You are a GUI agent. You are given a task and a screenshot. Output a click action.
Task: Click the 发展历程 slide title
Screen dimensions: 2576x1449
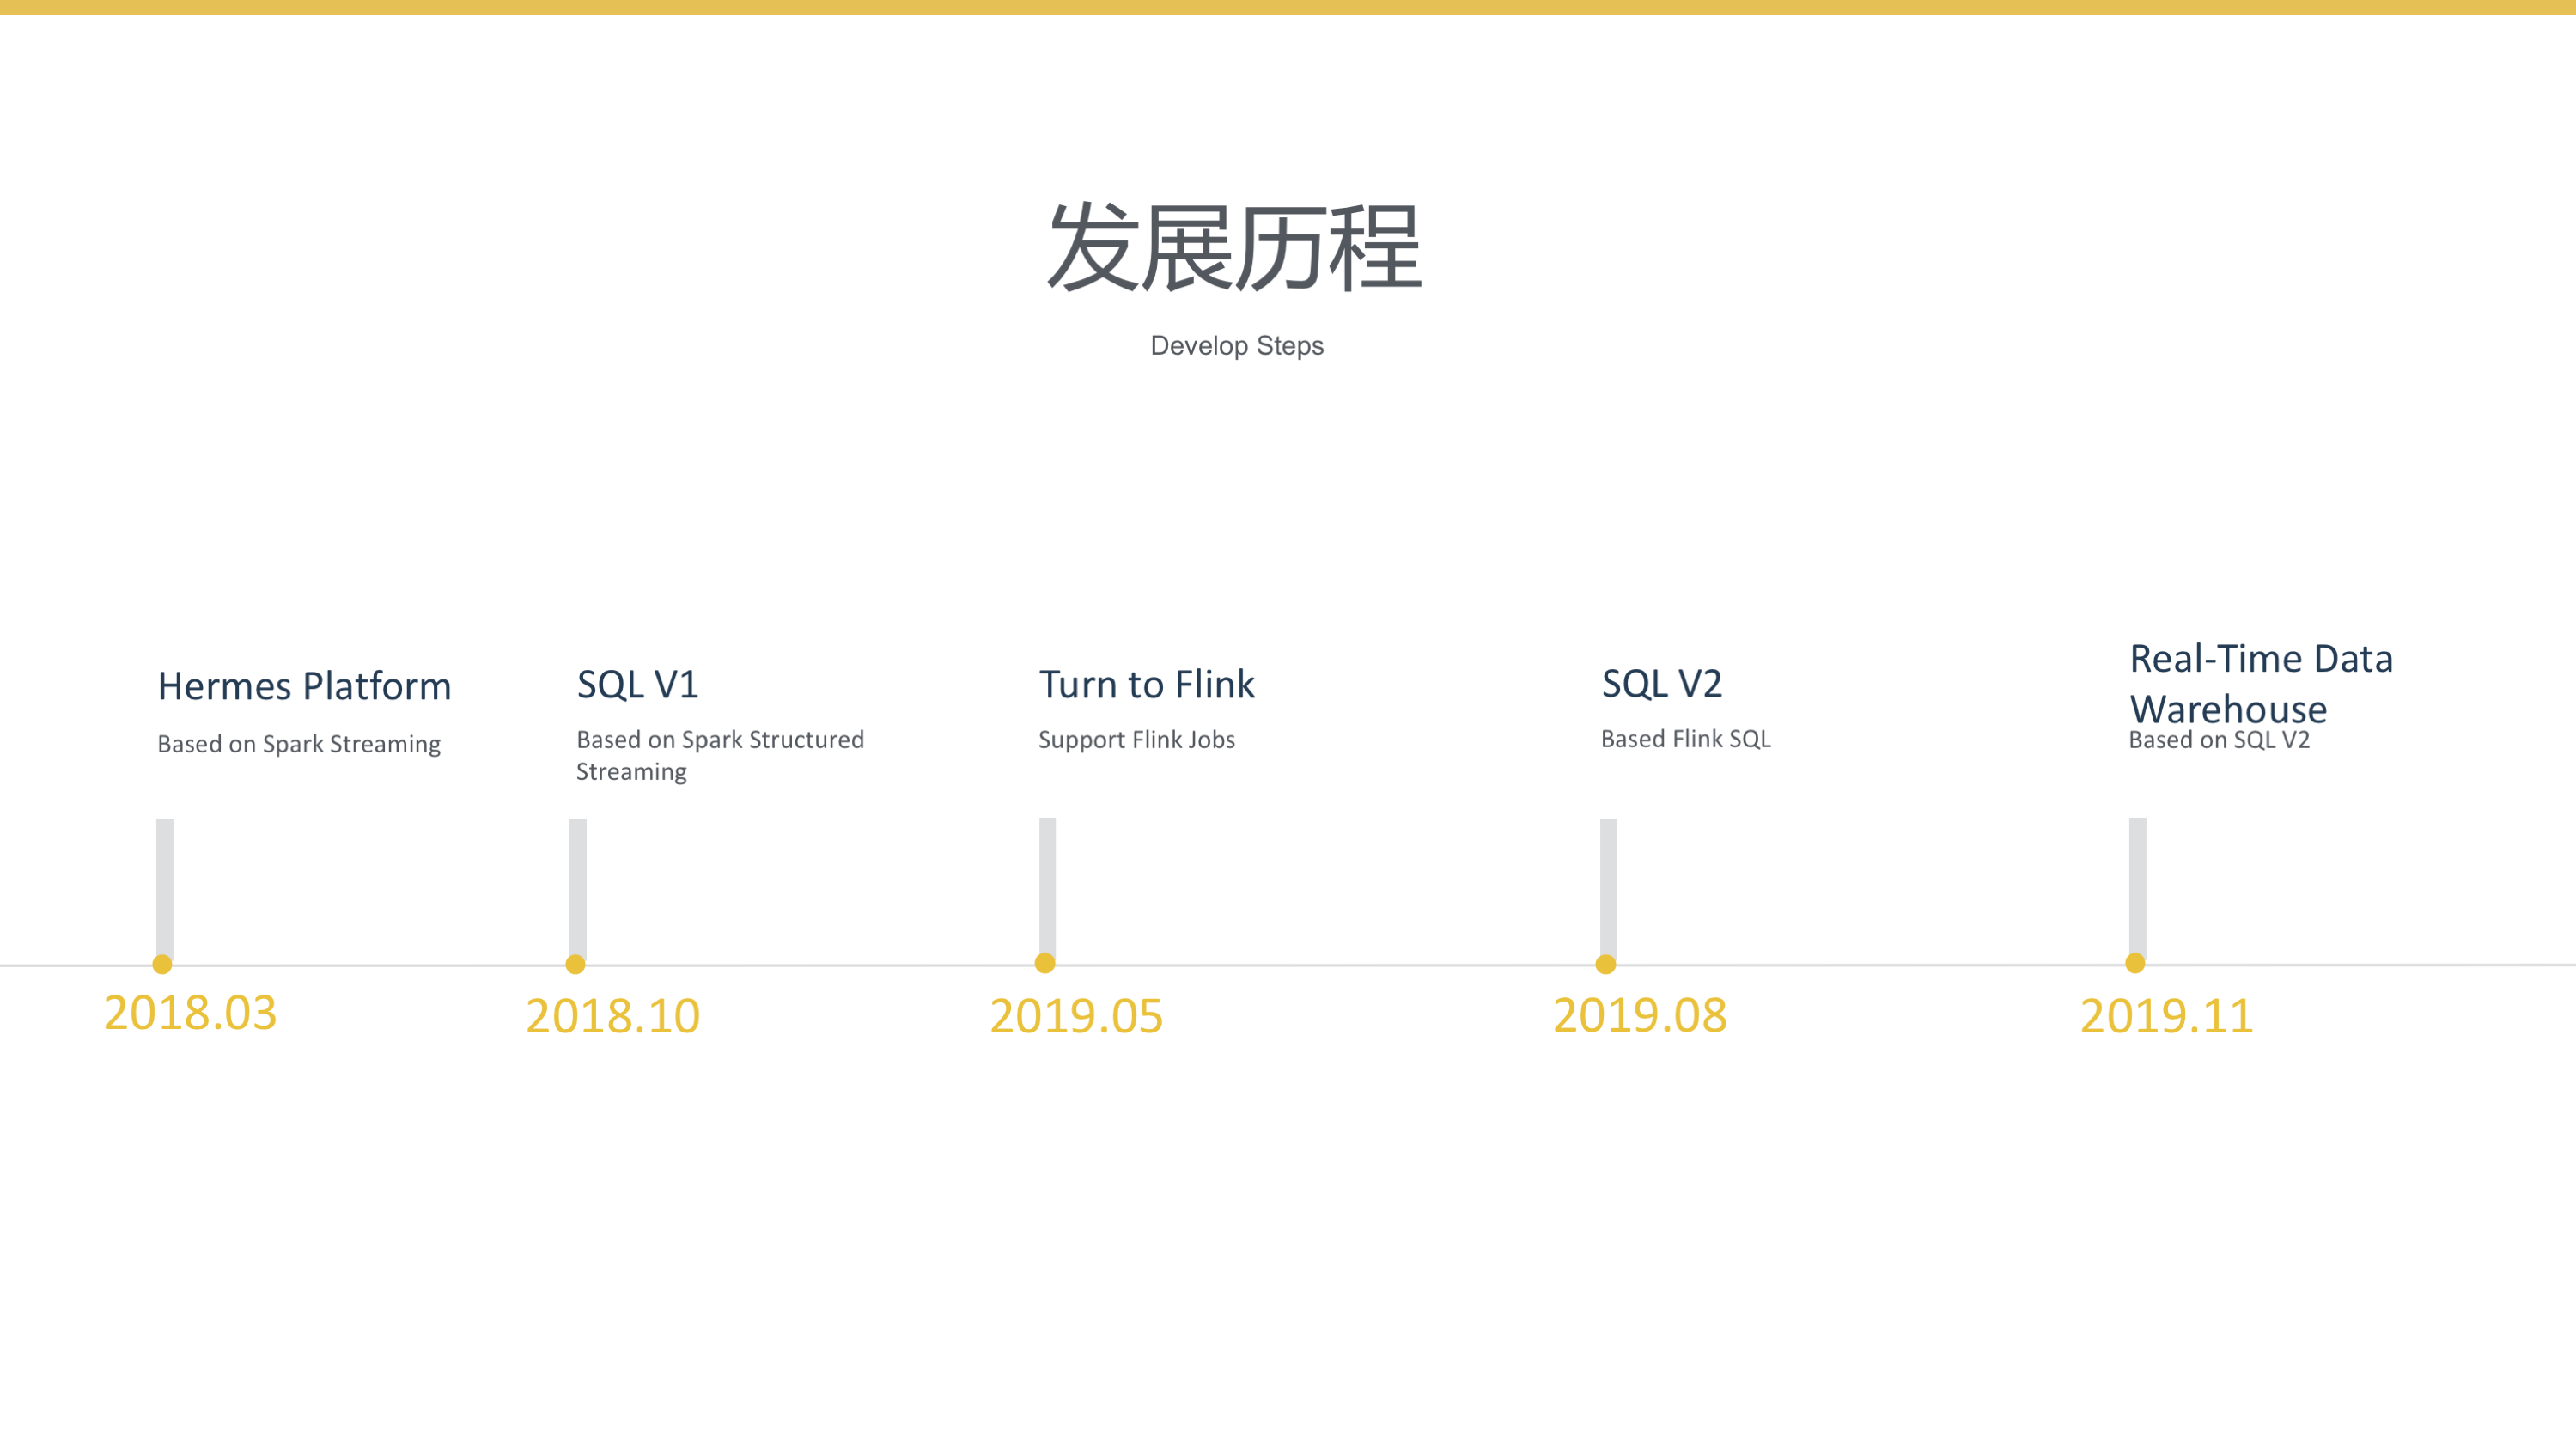[x=1234, y=247]
